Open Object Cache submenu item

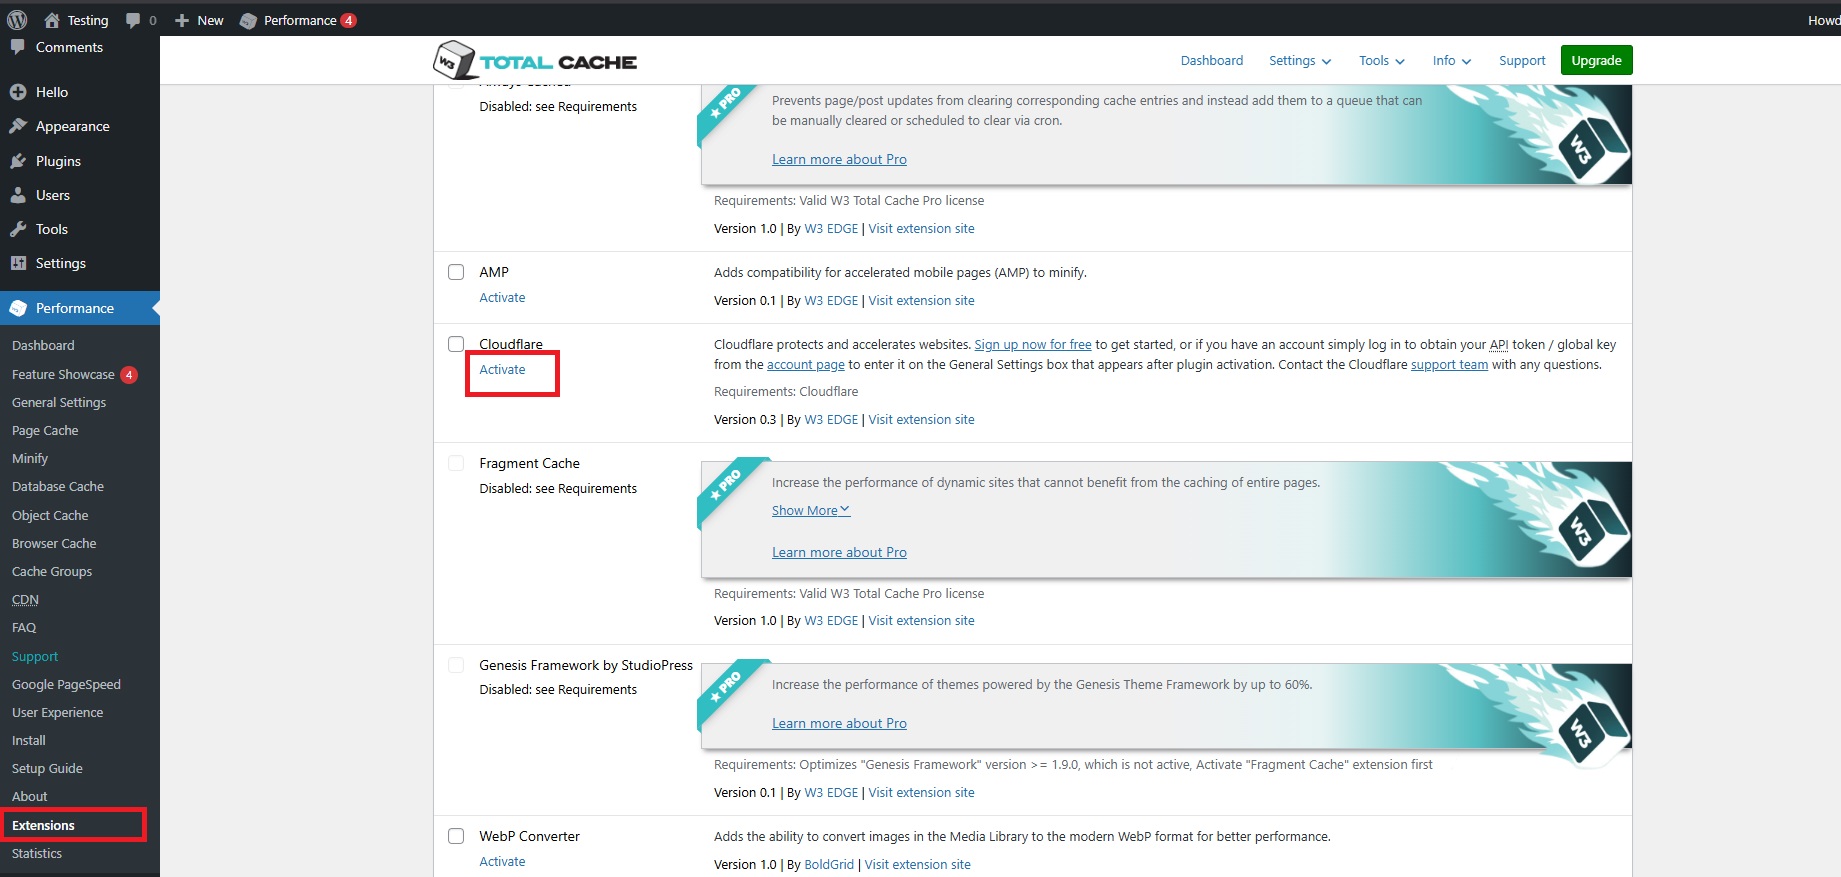coord(50,515)
